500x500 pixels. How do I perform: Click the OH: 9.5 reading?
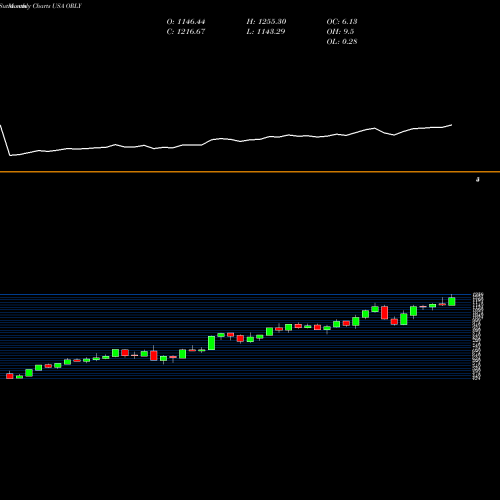(x=340, y=32)
